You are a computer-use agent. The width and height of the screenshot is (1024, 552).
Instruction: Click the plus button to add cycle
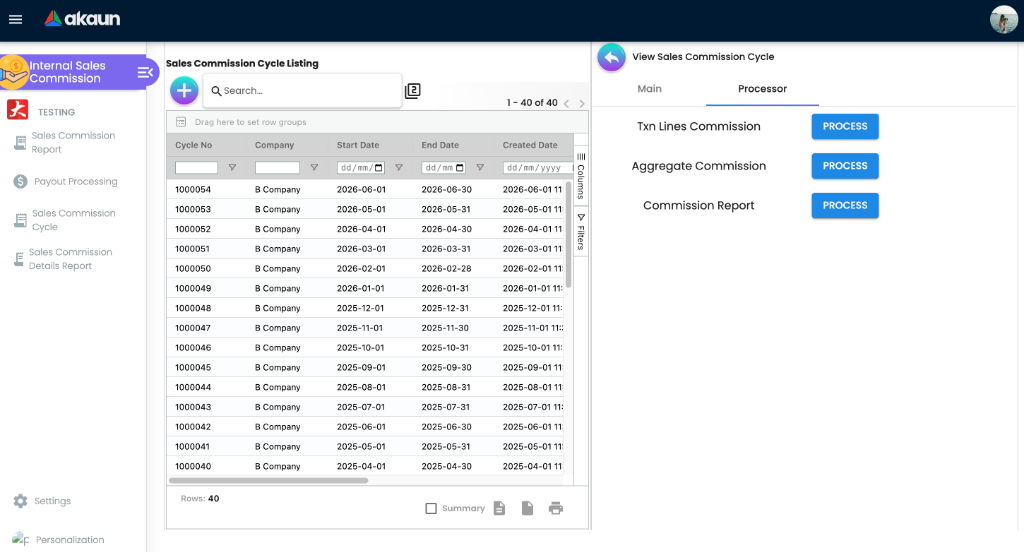(184, 90)
